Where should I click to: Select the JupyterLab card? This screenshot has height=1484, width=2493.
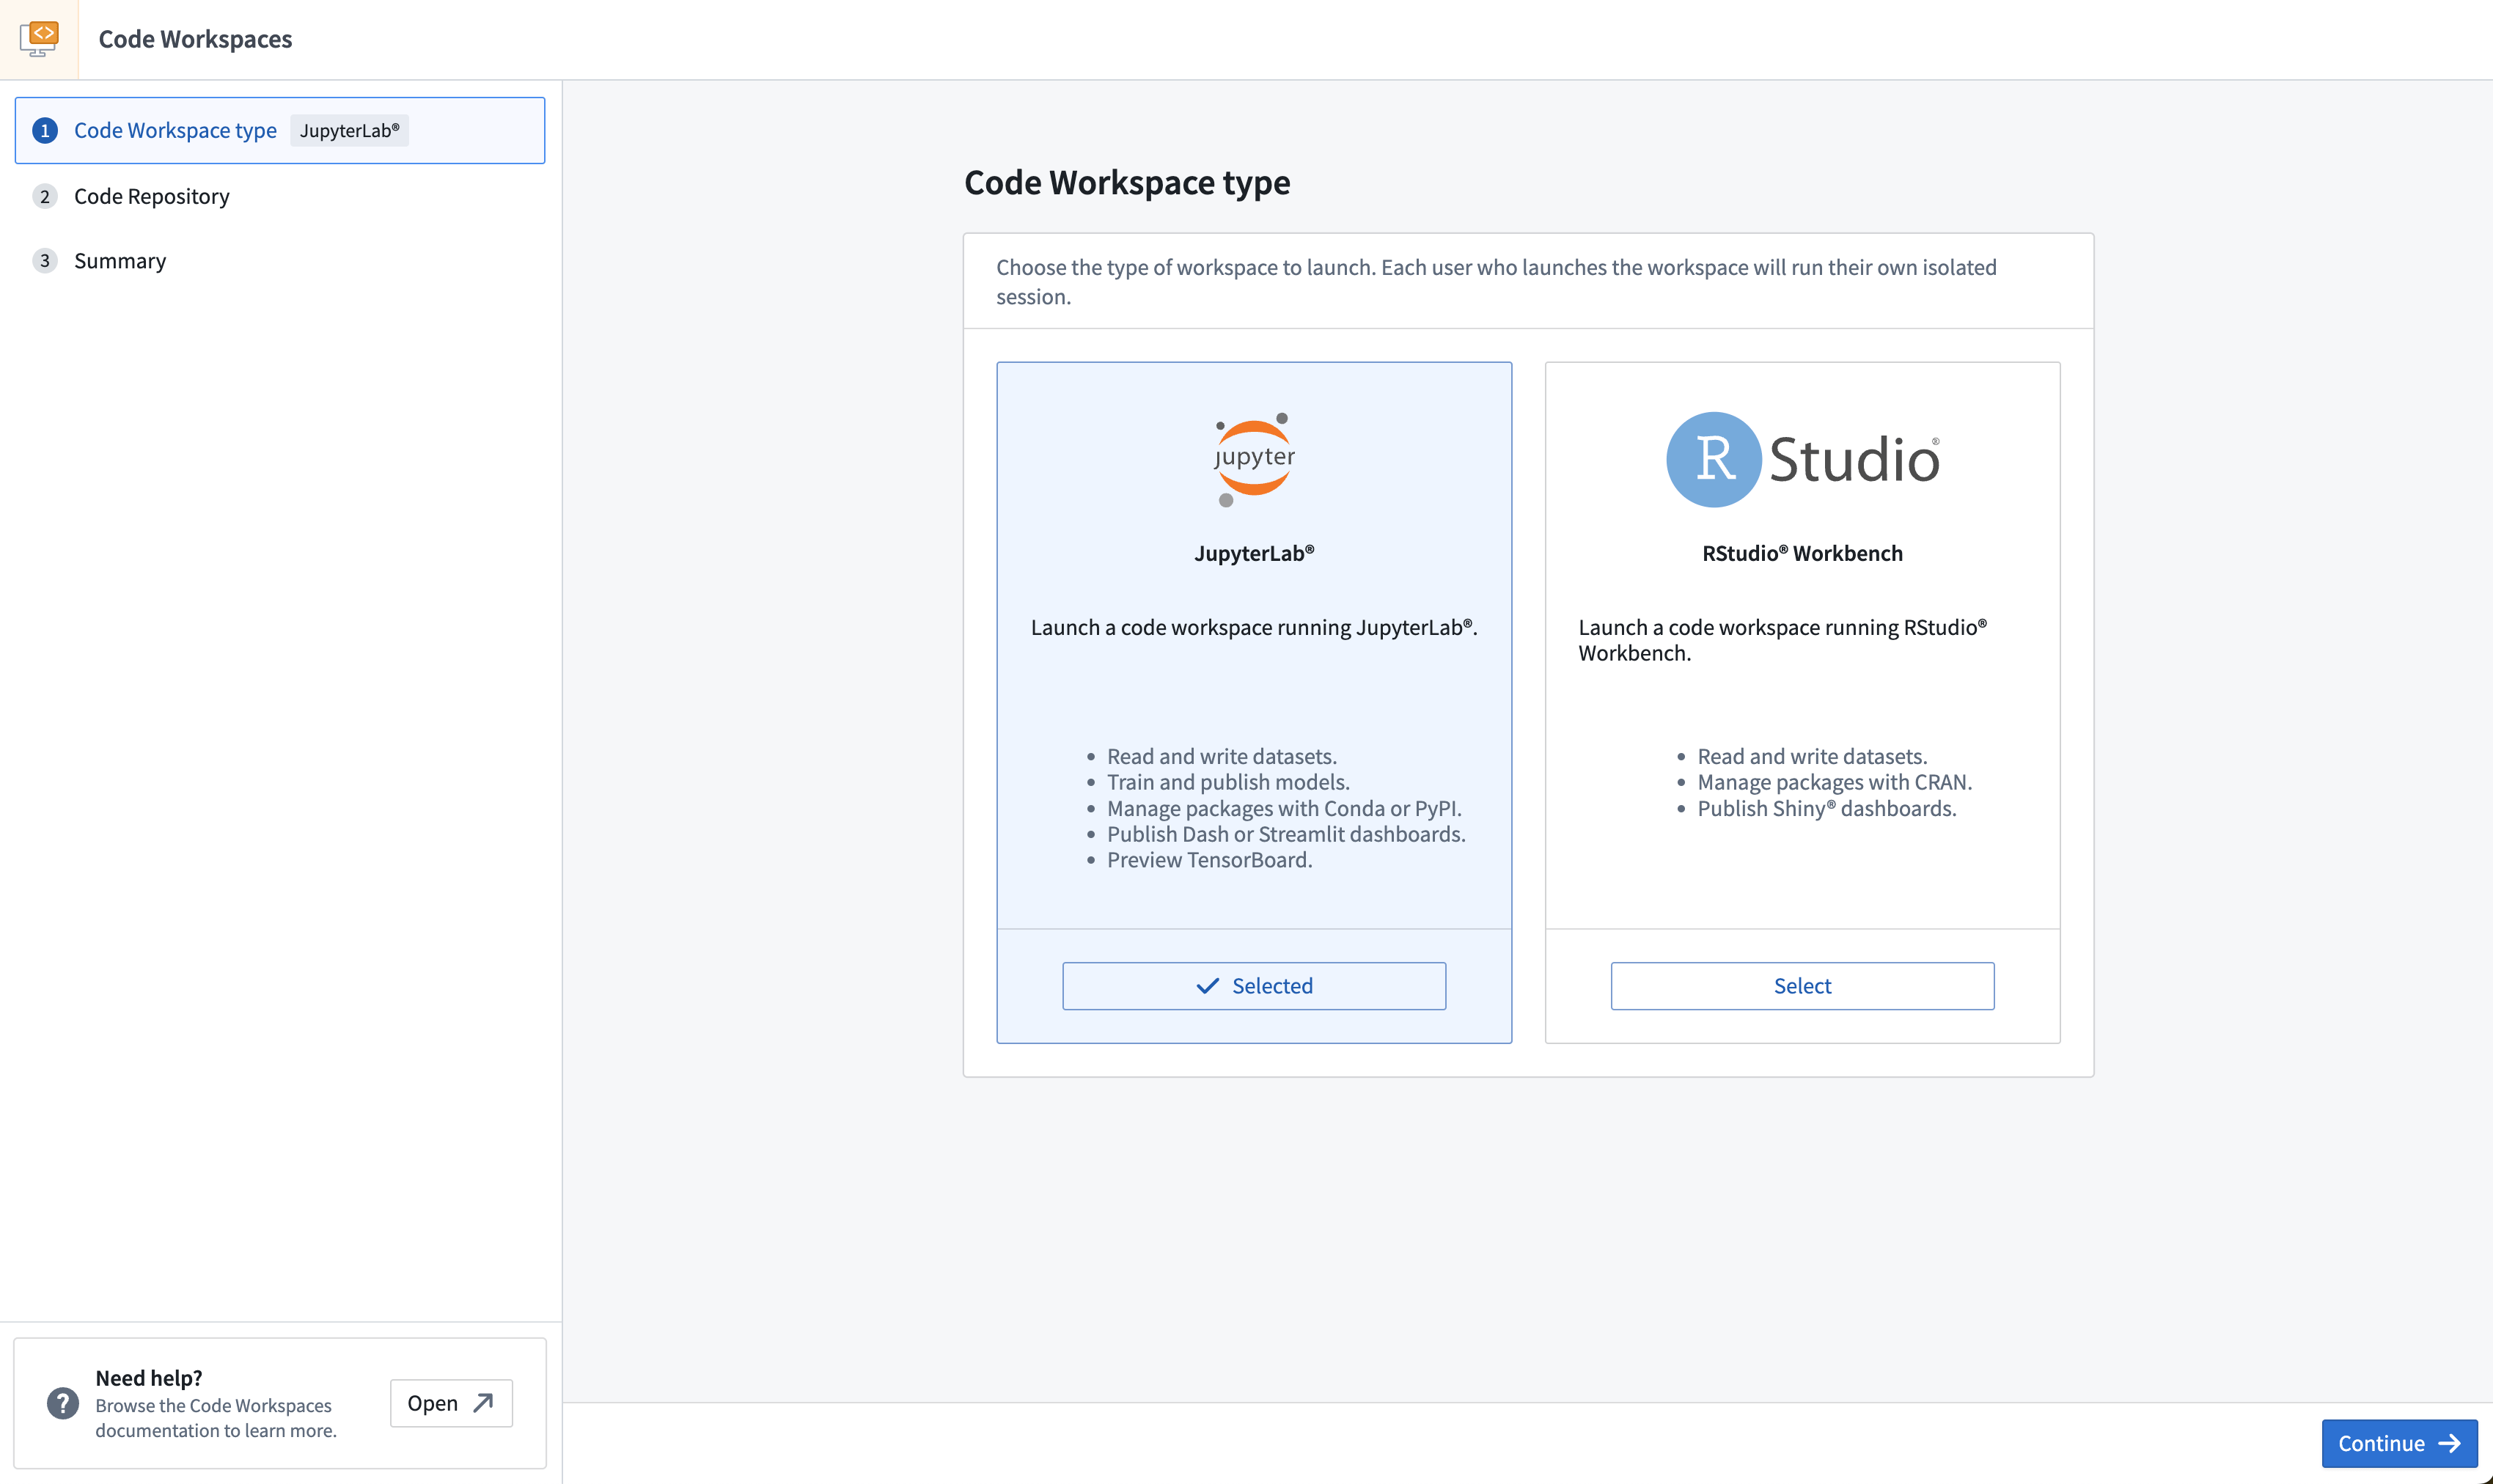coord(1253,700)
